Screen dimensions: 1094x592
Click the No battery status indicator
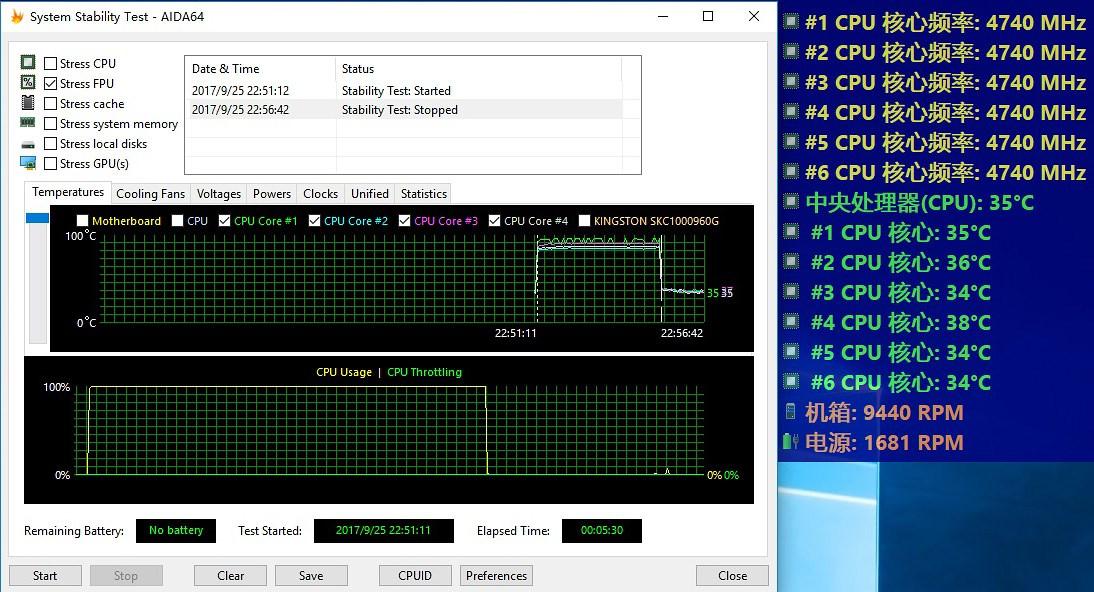point(175,530)
